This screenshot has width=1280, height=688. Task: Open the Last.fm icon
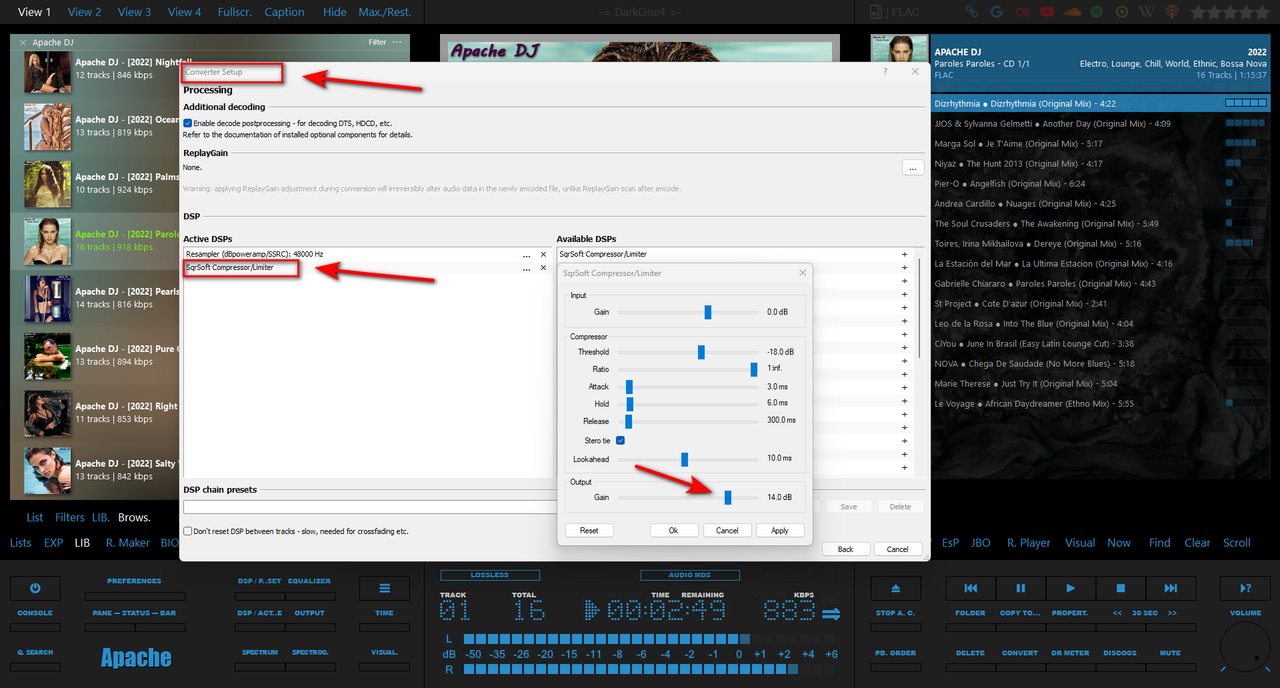click(x=1021, y=12)
